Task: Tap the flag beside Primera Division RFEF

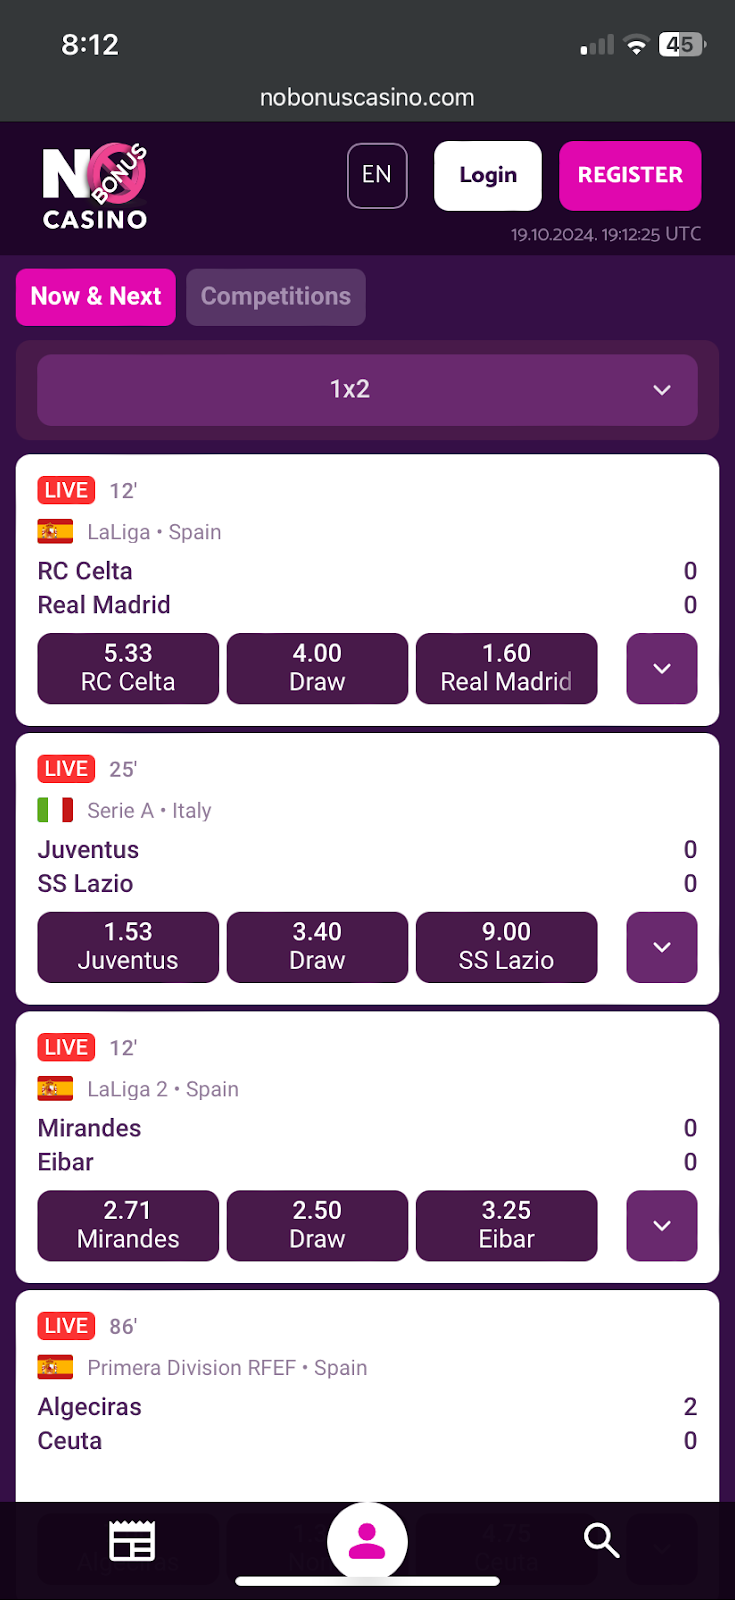Action: tap(55, 1367)
